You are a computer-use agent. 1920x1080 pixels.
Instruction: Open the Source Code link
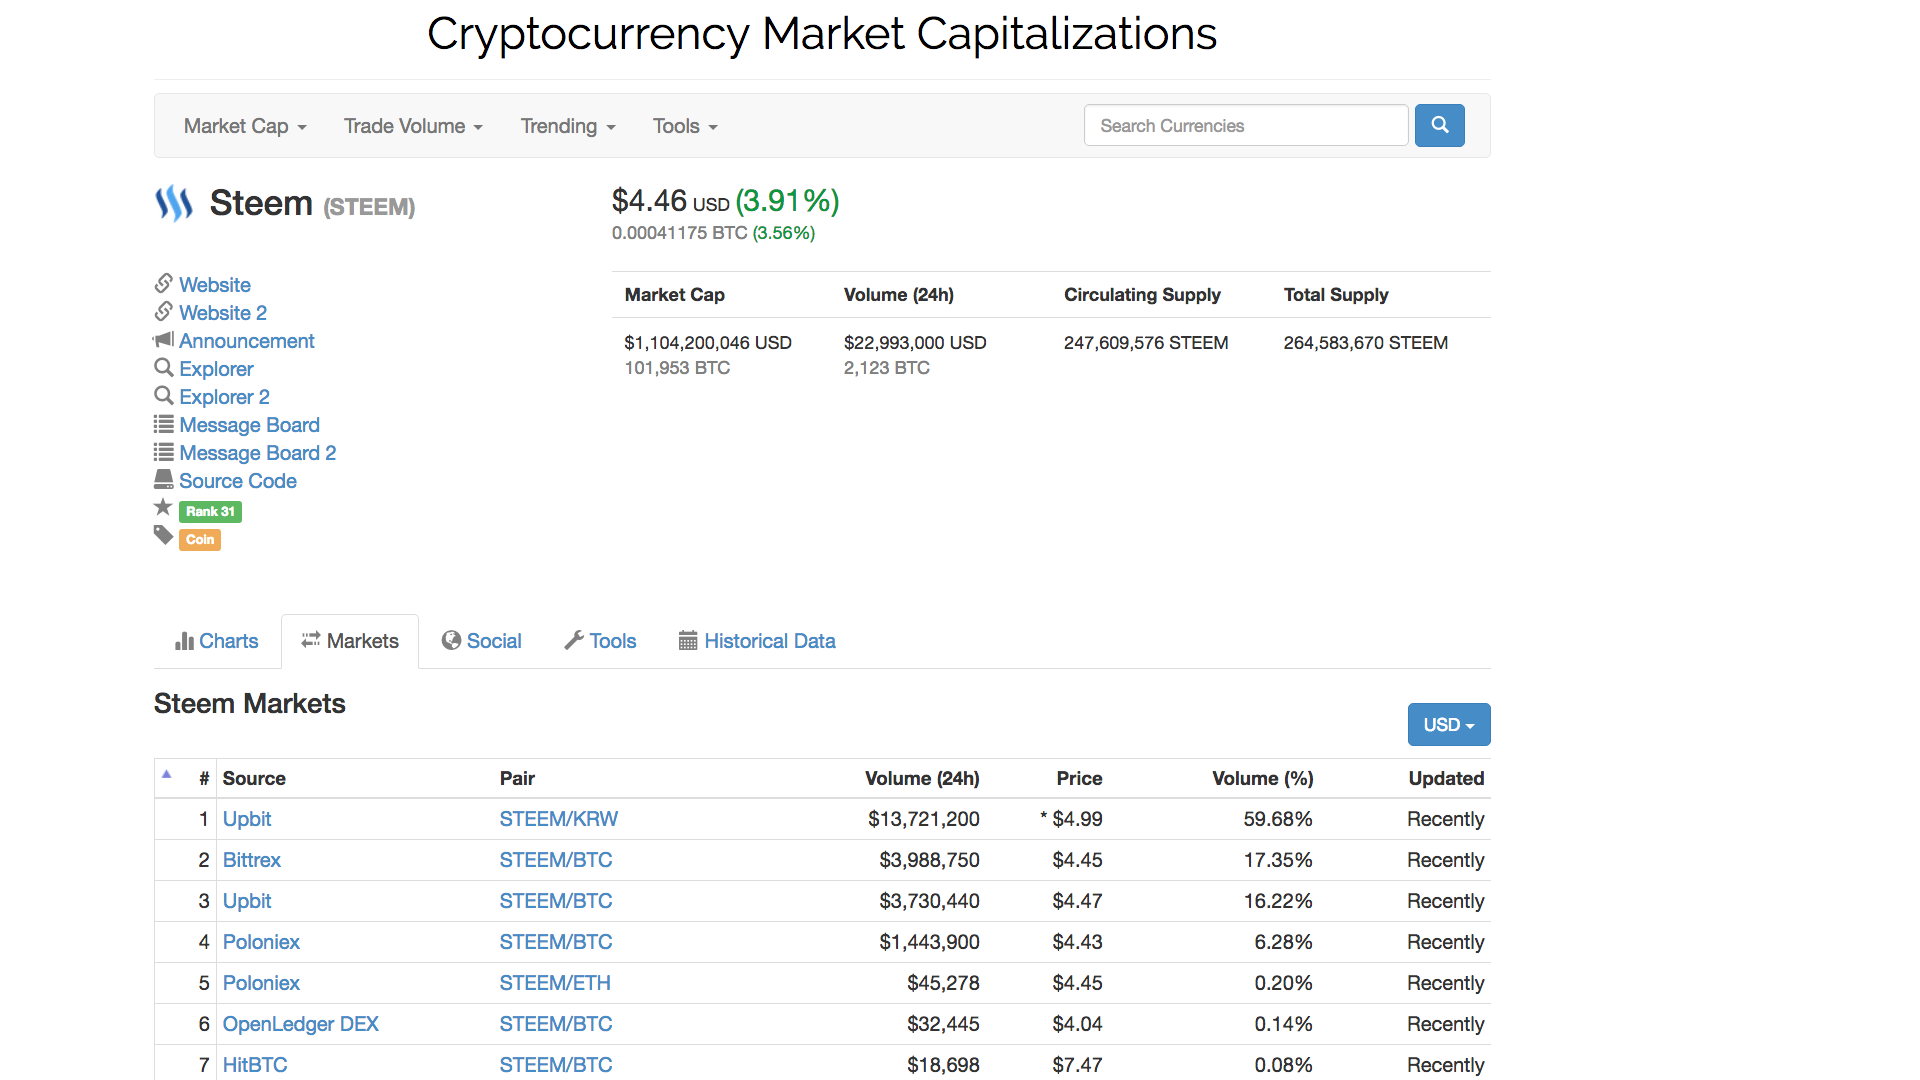click(x=238, y=481)
